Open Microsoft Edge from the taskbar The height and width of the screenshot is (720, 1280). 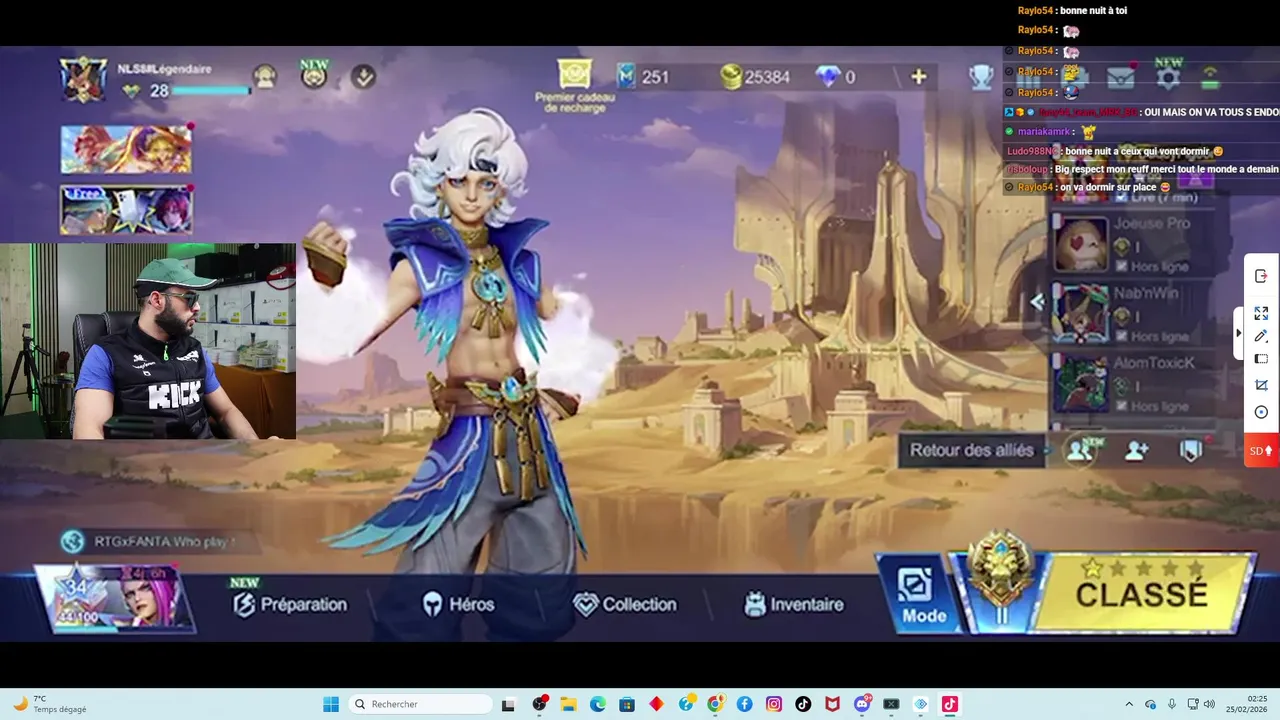[598, 704]
